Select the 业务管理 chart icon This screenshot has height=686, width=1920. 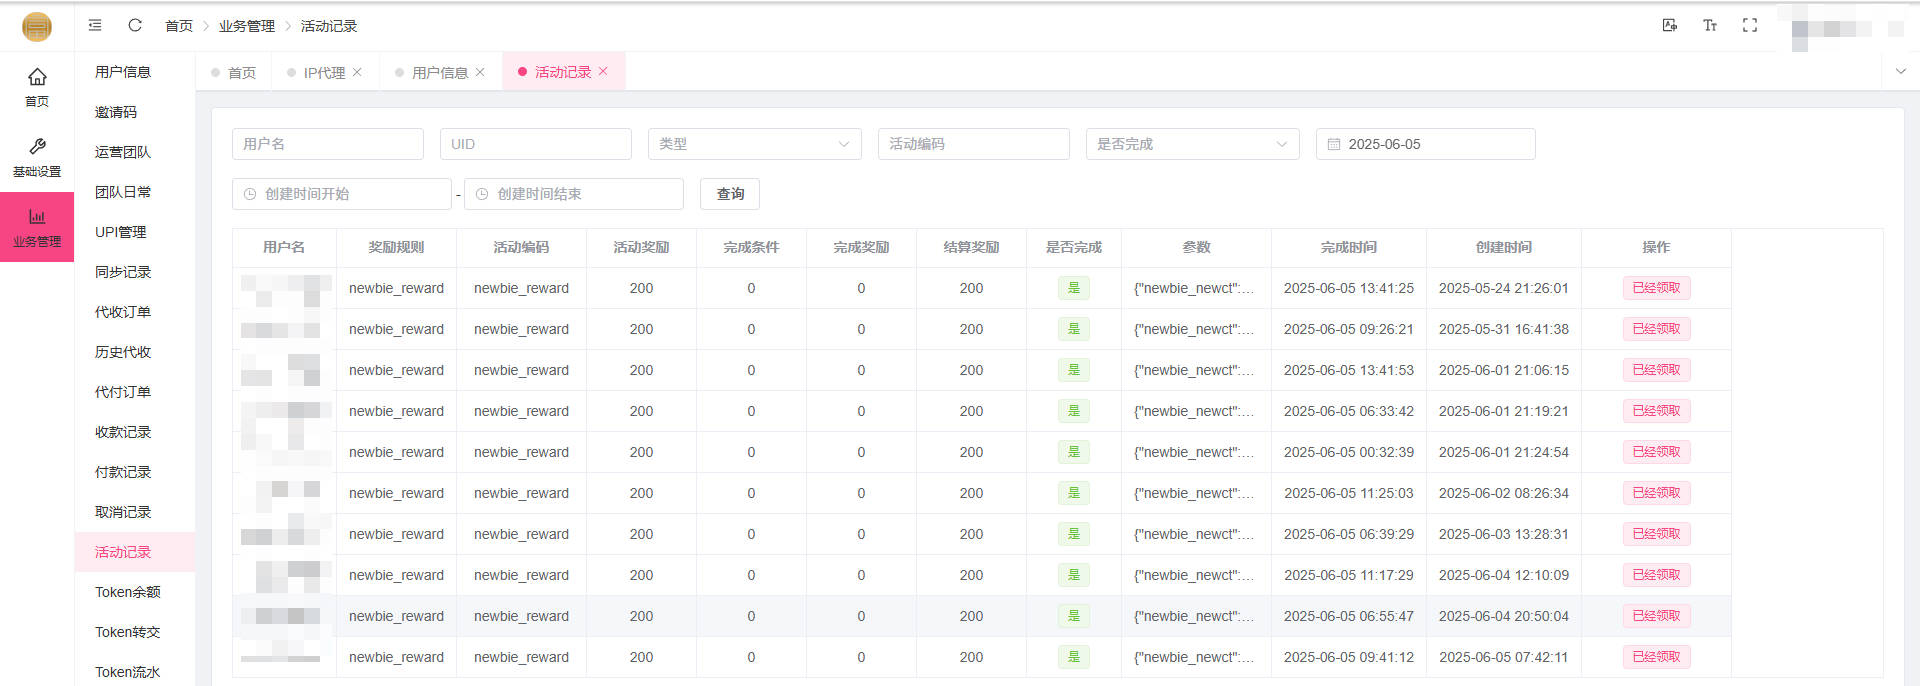37,227
